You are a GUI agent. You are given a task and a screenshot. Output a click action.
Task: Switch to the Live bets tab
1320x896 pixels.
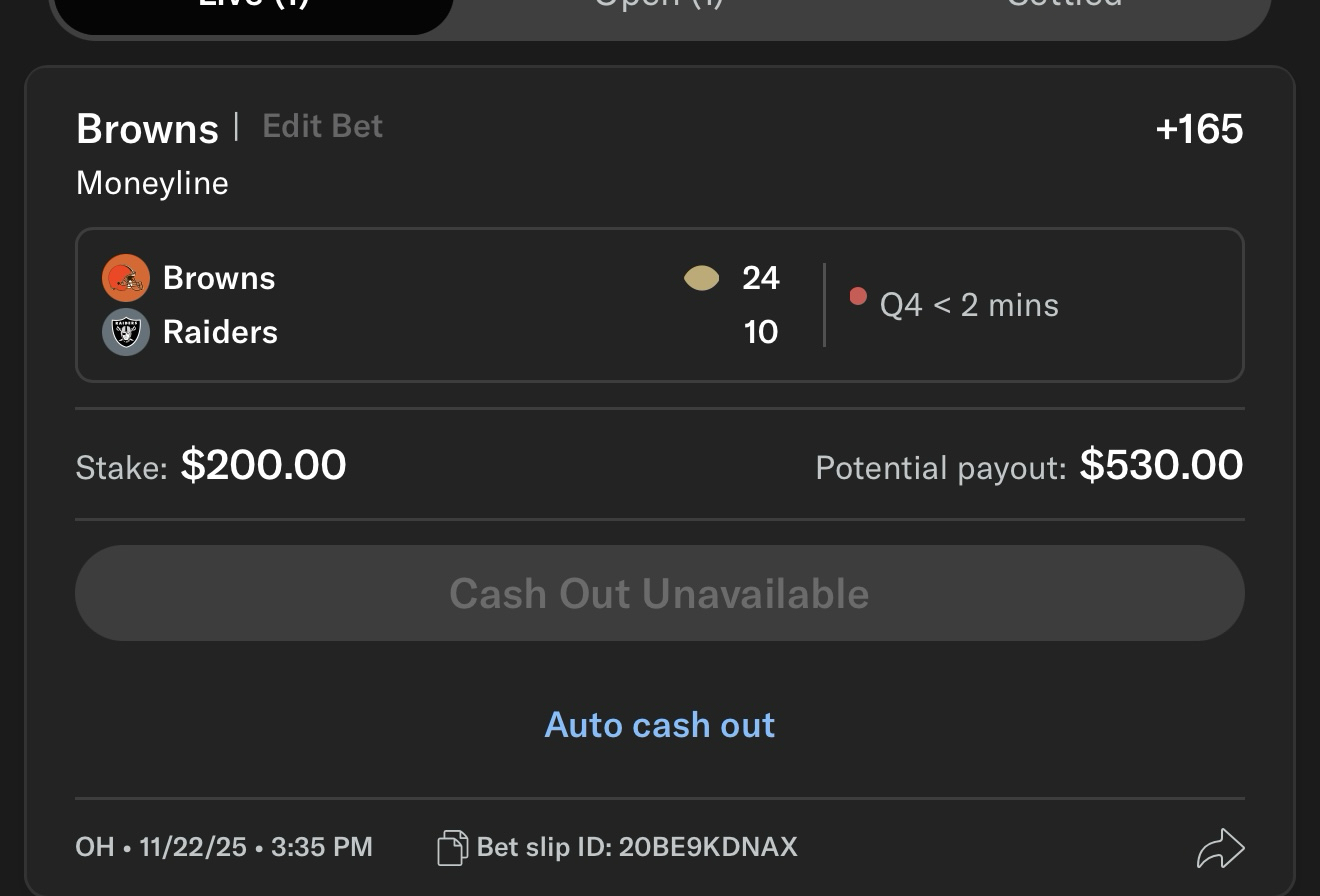point(254,8)
